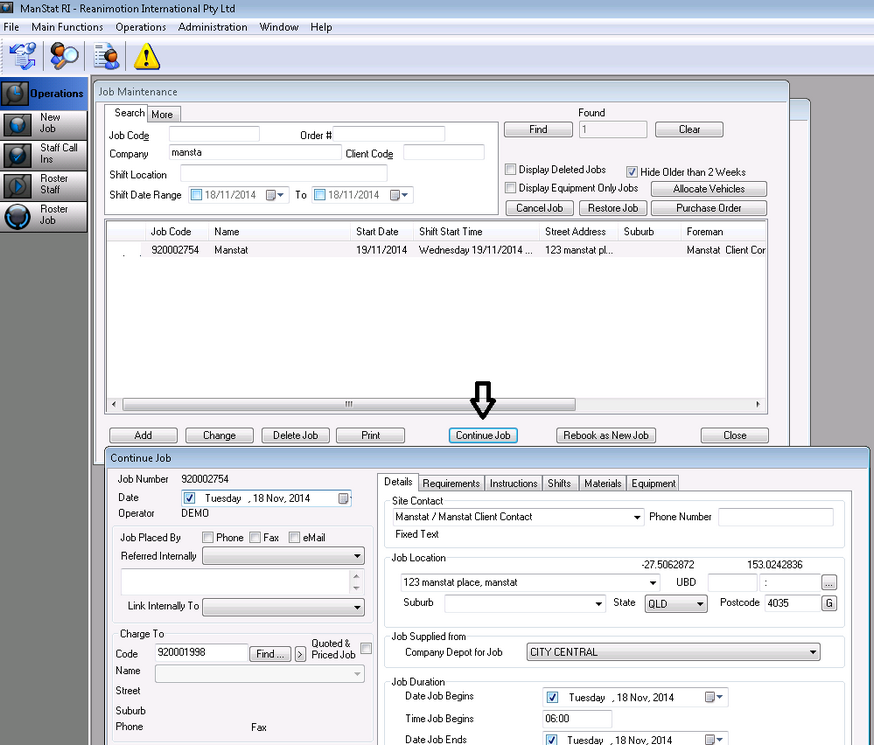Enable the Display Deleted Jobs checkbox
The height and width of the screenshot is (745, 874).
click(511, 170)
